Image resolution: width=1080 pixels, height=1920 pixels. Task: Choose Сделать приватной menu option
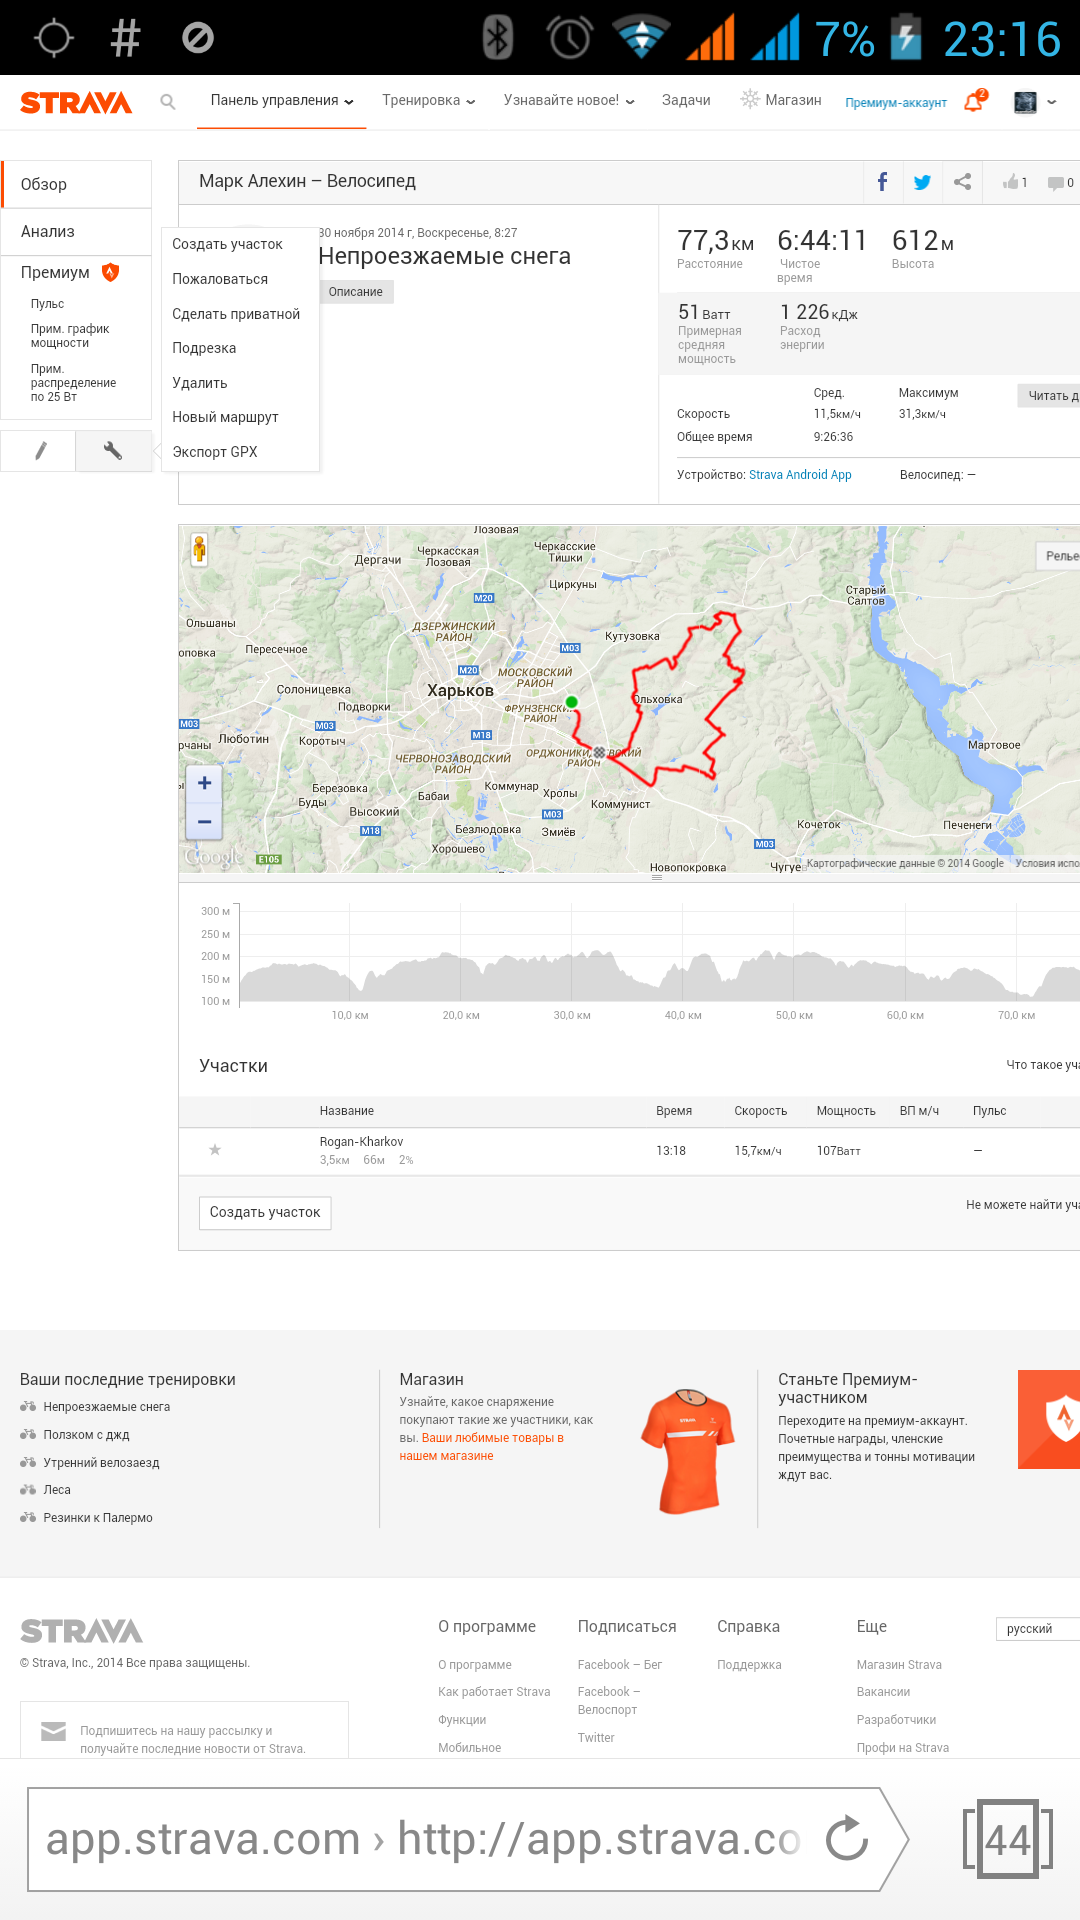[x=236, y=314]
